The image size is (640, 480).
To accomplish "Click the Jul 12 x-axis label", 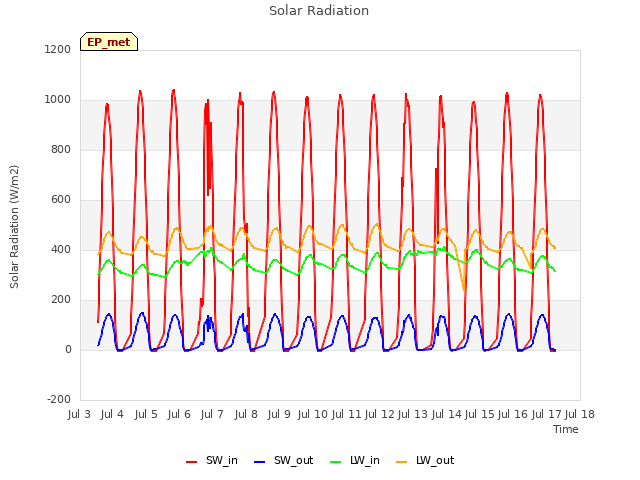I will pyautogui.click(x=379, y=414).
